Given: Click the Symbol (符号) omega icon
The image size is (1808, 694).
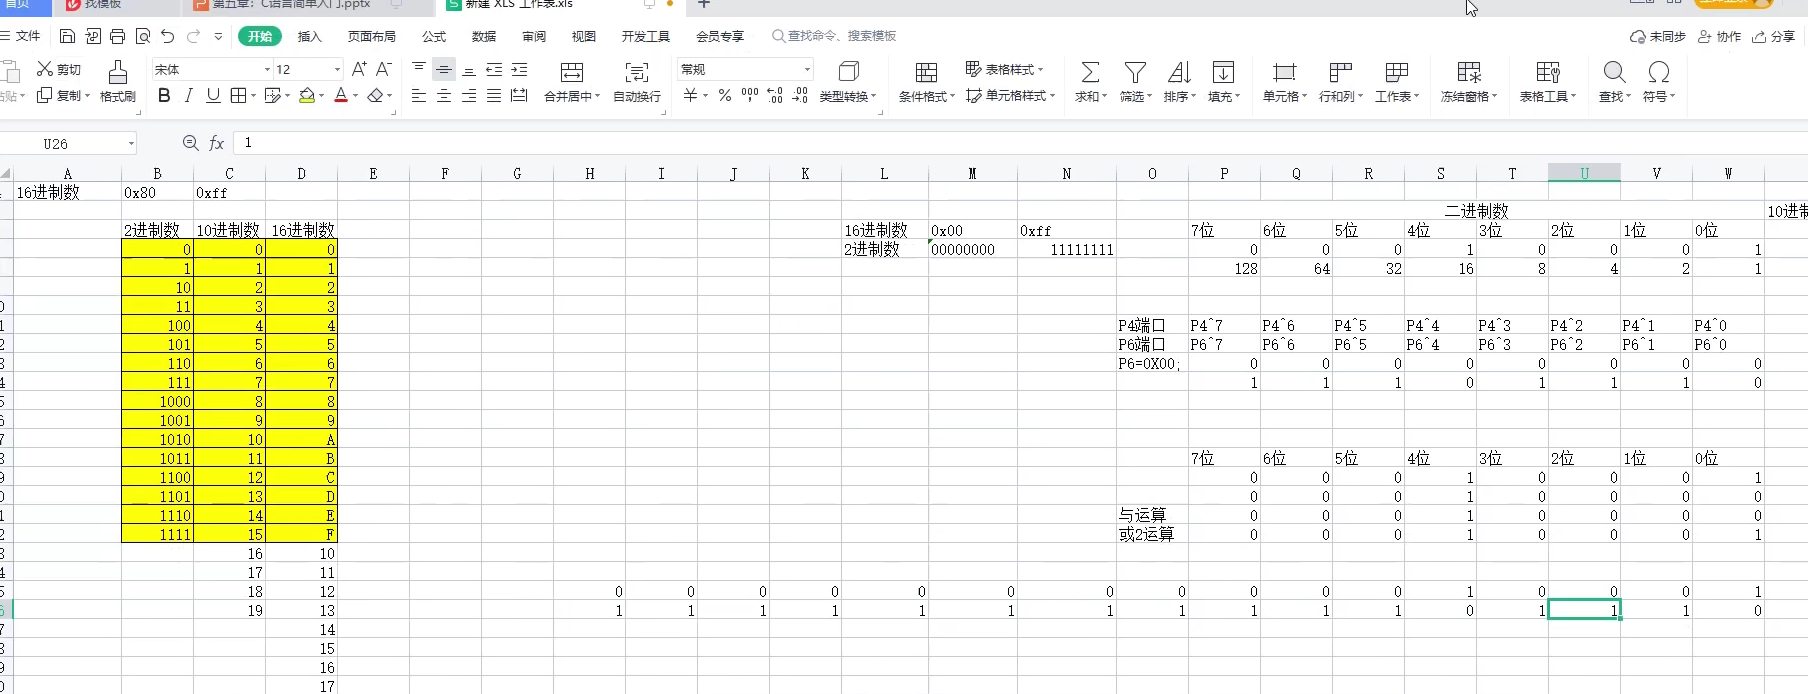Looking at the screenshot, I should tap(1659, 72).
